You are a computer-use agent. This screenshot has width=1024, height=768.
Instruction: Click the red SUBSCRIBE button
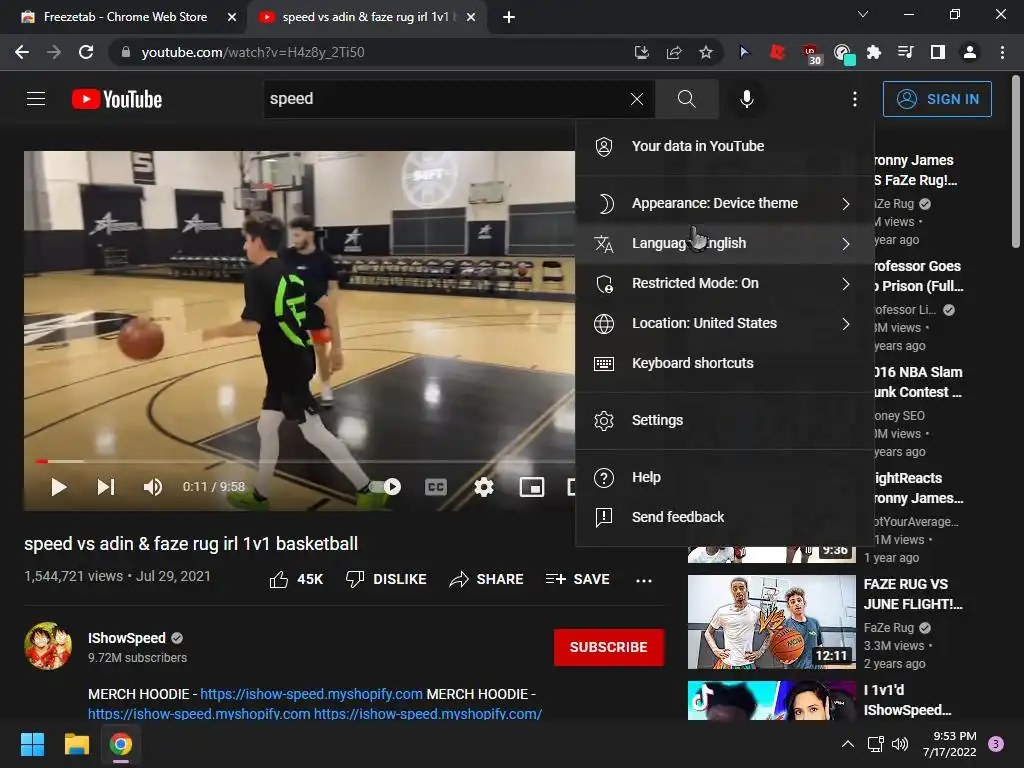point(609,647)
